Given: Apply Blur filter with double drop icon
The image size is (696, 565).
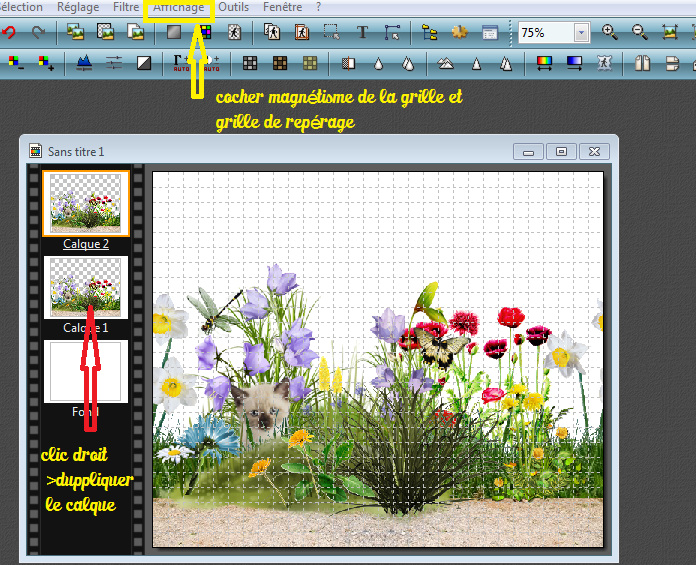Looking at the screenshot, I should point(408,63).
